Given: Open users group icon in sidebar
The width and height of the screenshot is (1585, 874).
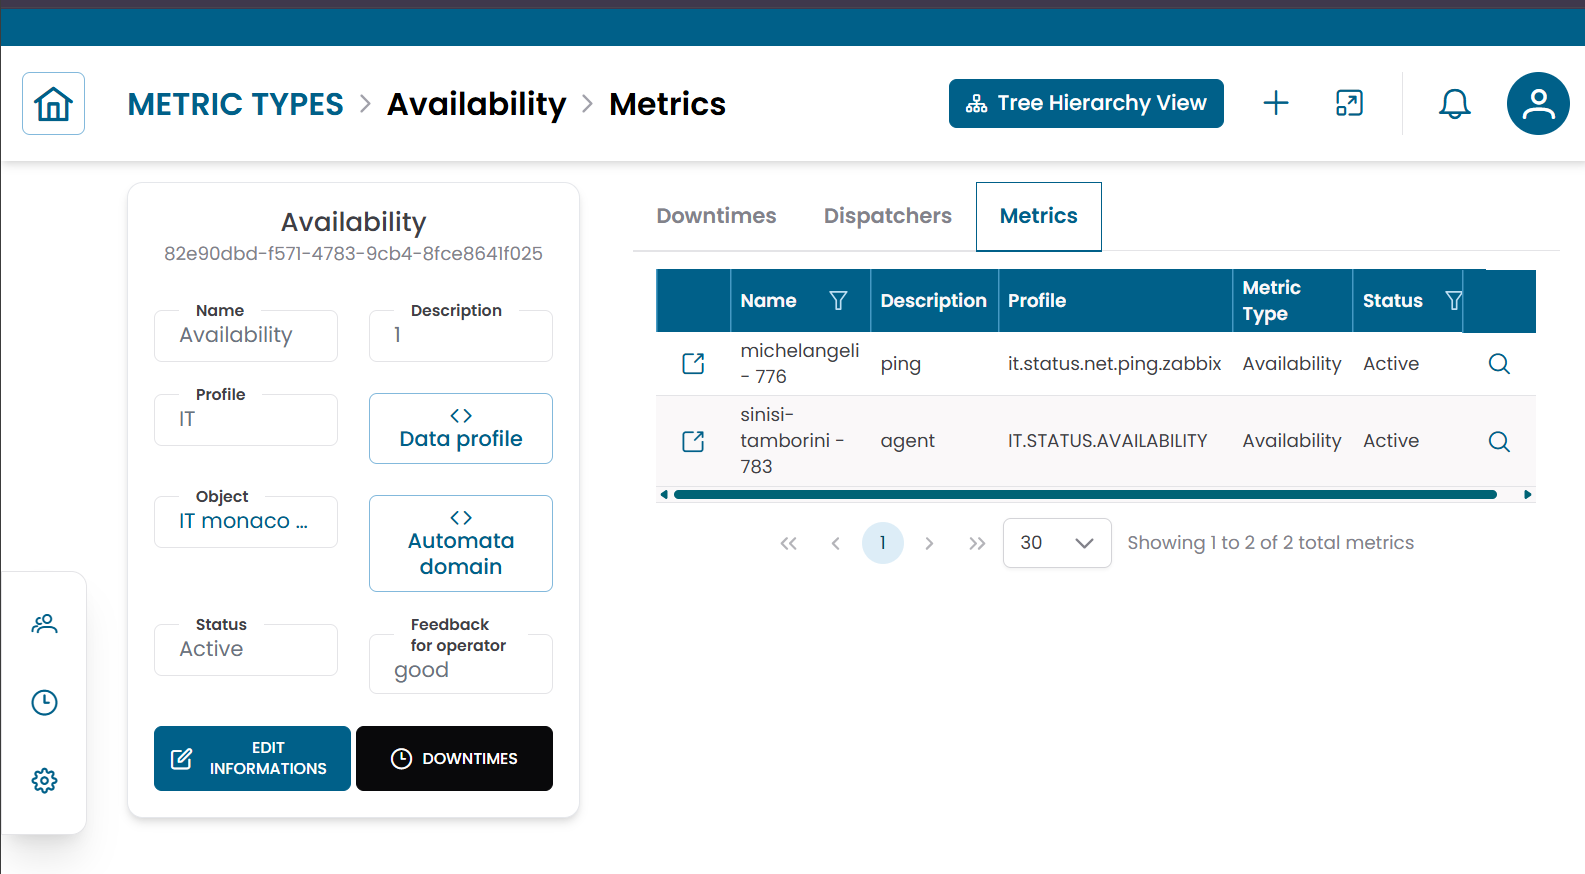Looking at the screenshot, I should (x=44, y=624).
